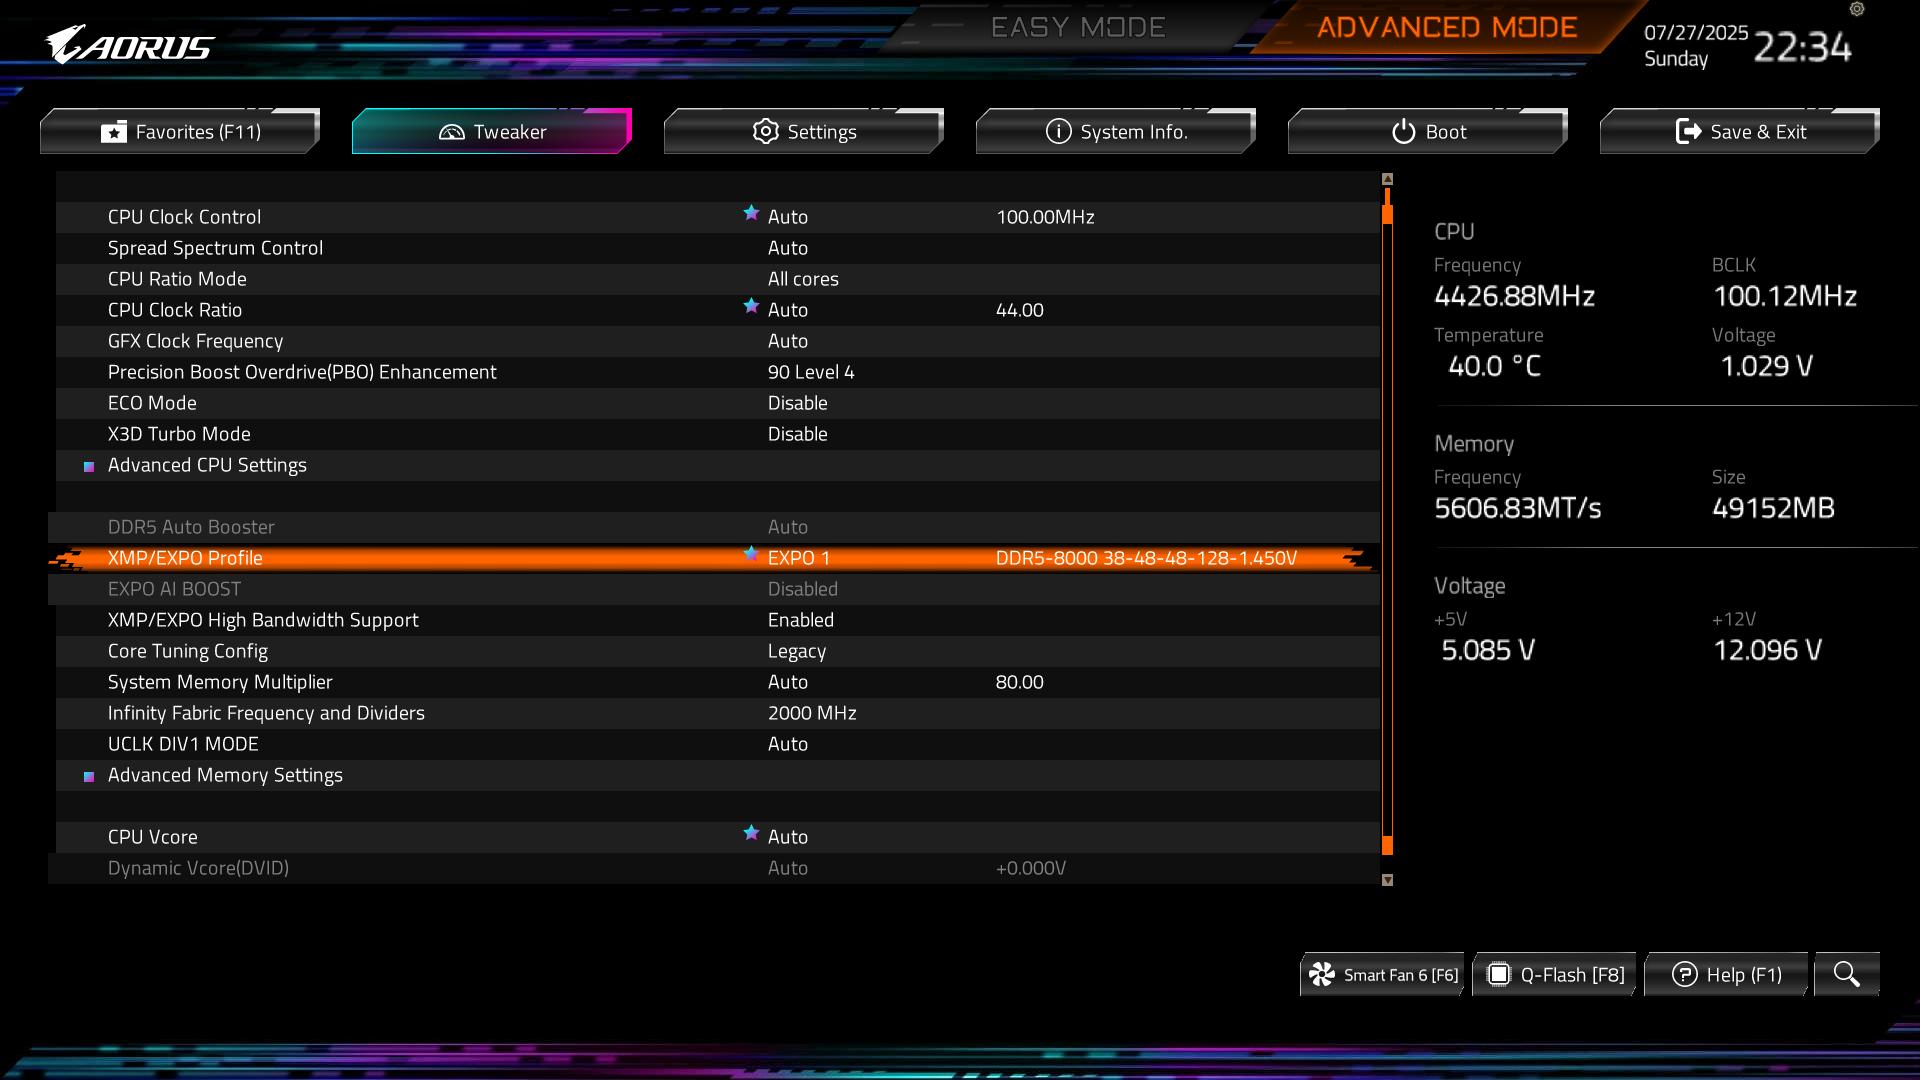Click the gear icon above the clock

1857,10
